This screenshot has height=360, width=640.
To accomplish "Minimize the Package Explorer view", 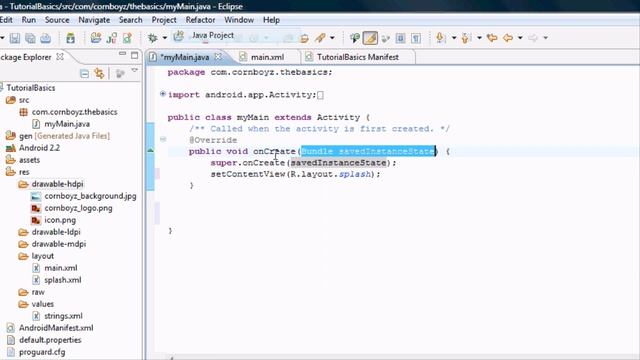I will point(122,54).
